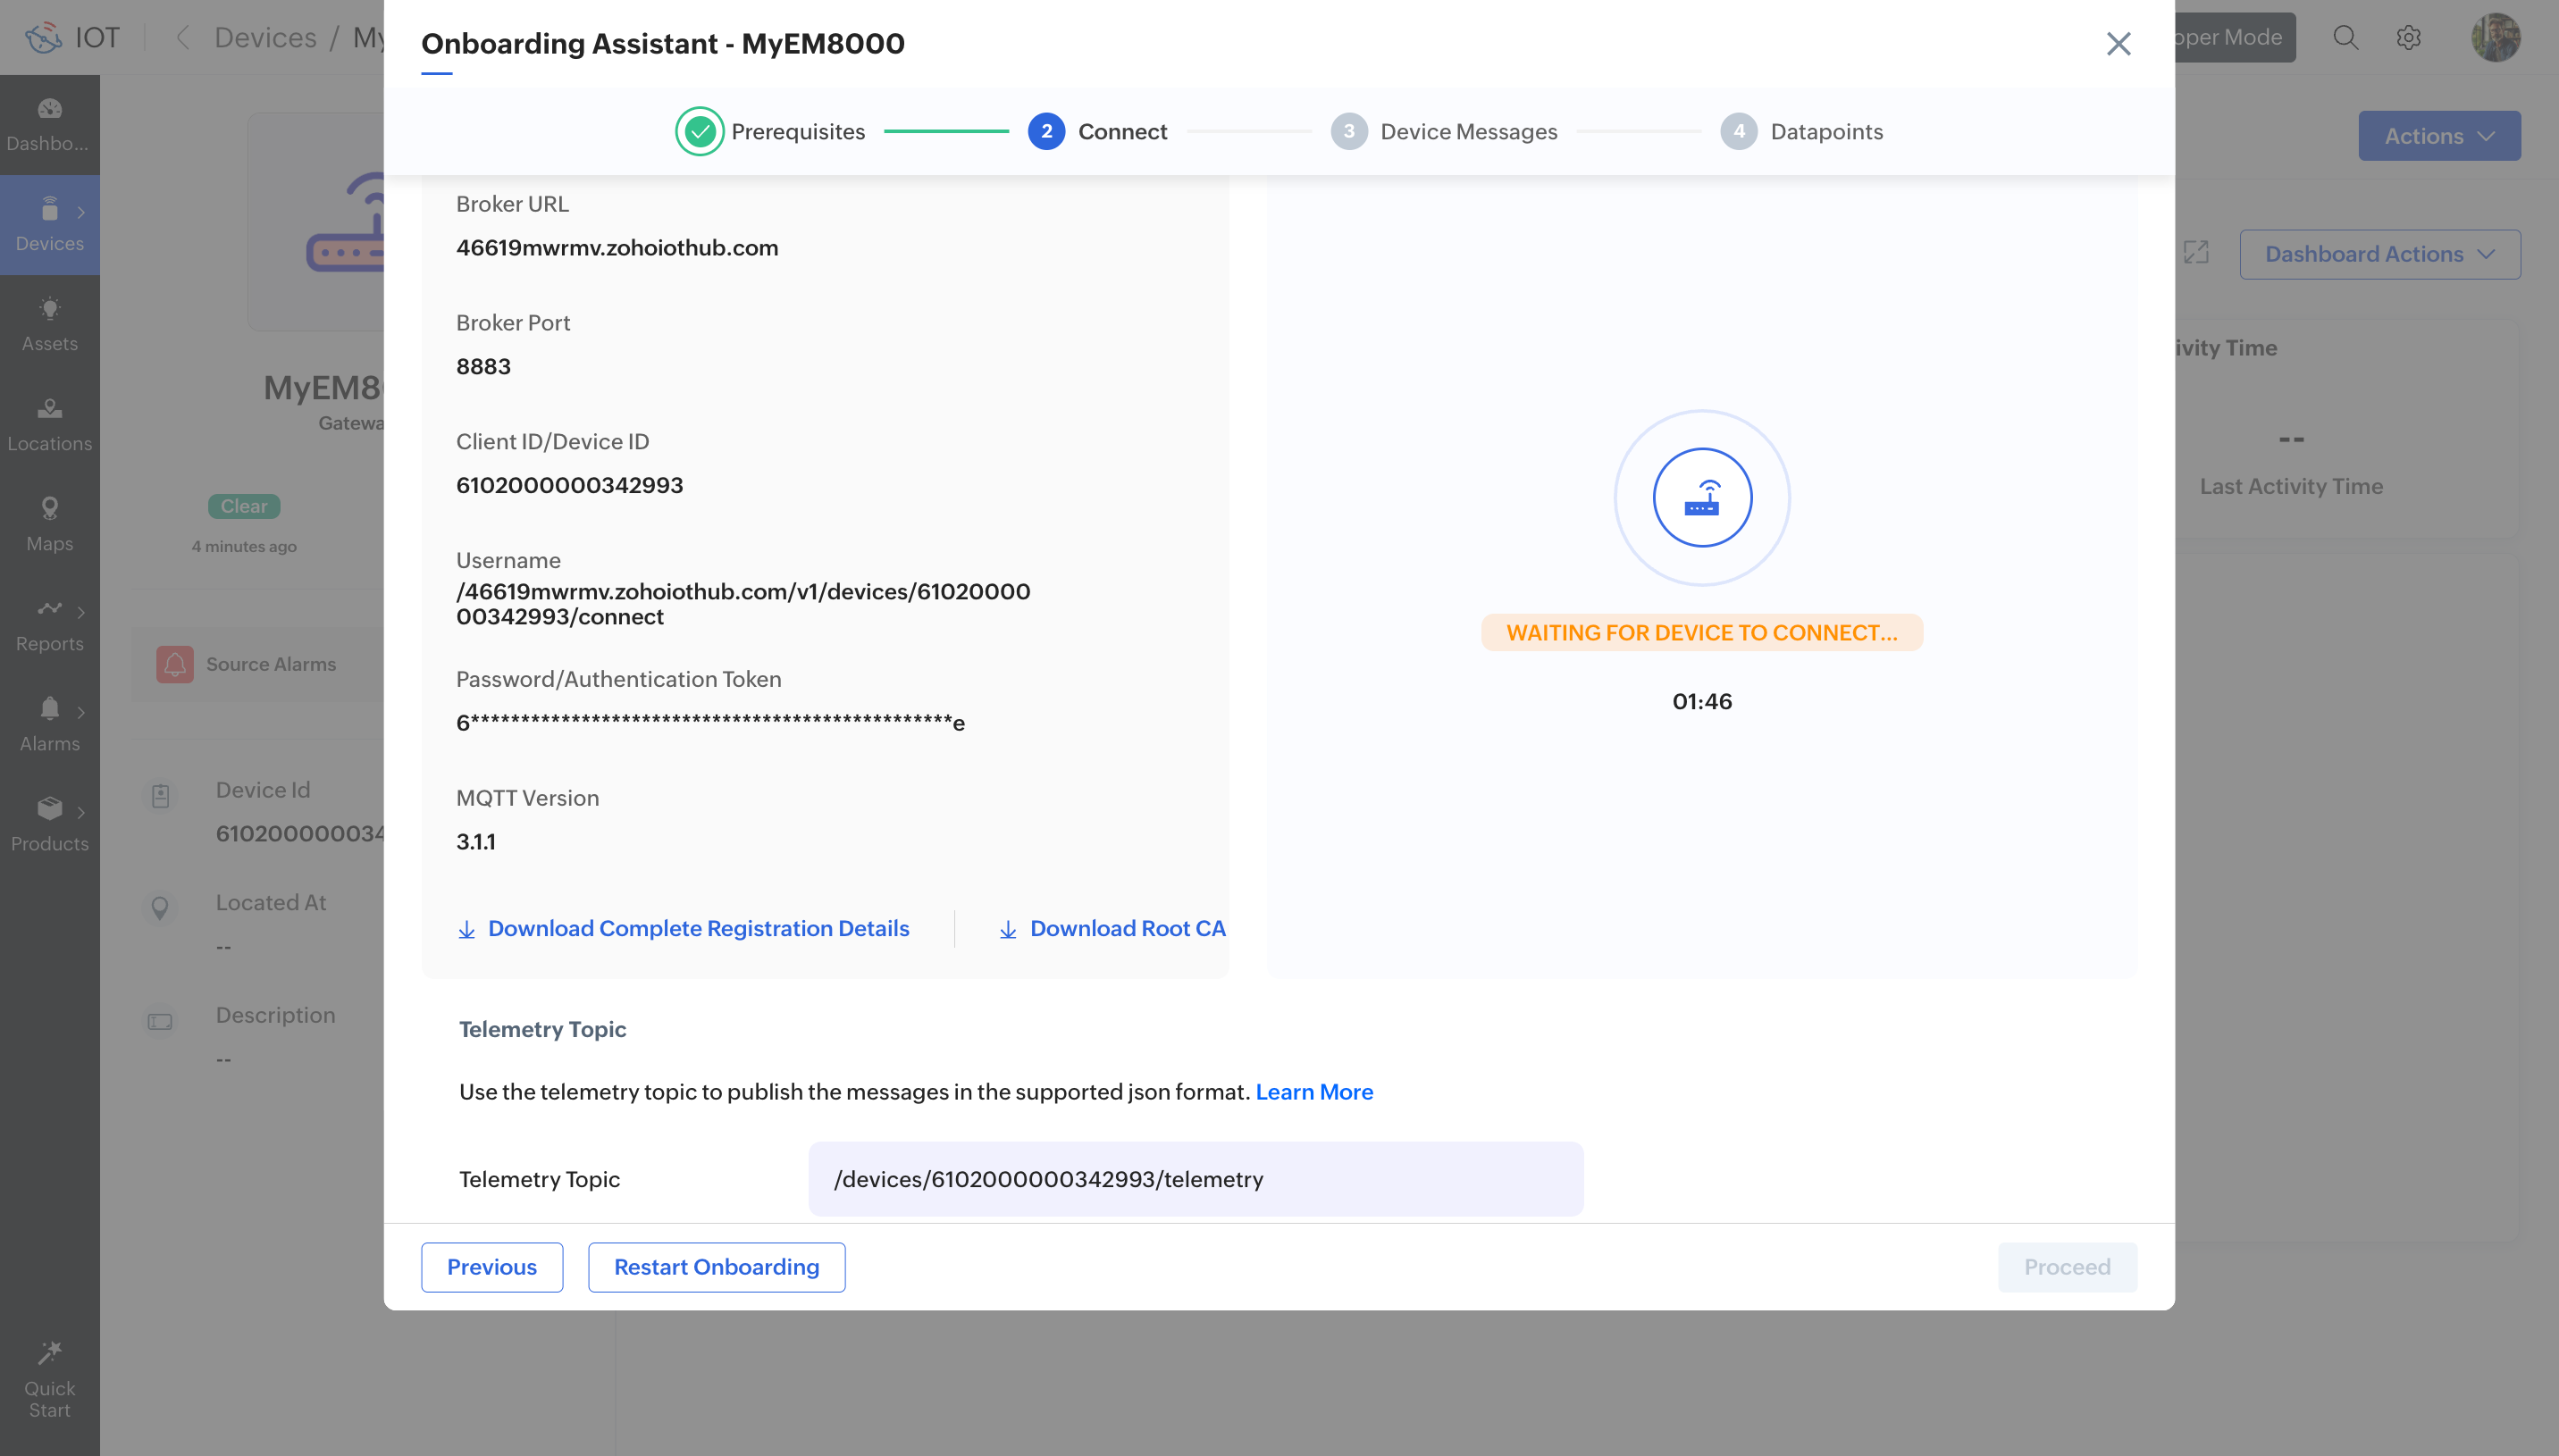Expand the Actions dropdown
The width and height of the screenshot is (2559, 1456).
(2438, 136)
